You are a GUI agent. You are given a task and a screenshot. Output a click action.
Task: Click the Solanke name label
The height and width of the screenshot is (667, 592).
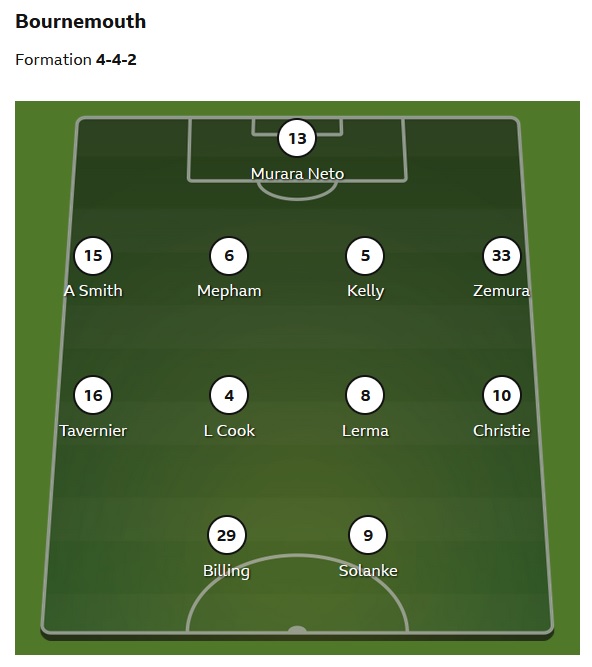[x=368, y=570]
